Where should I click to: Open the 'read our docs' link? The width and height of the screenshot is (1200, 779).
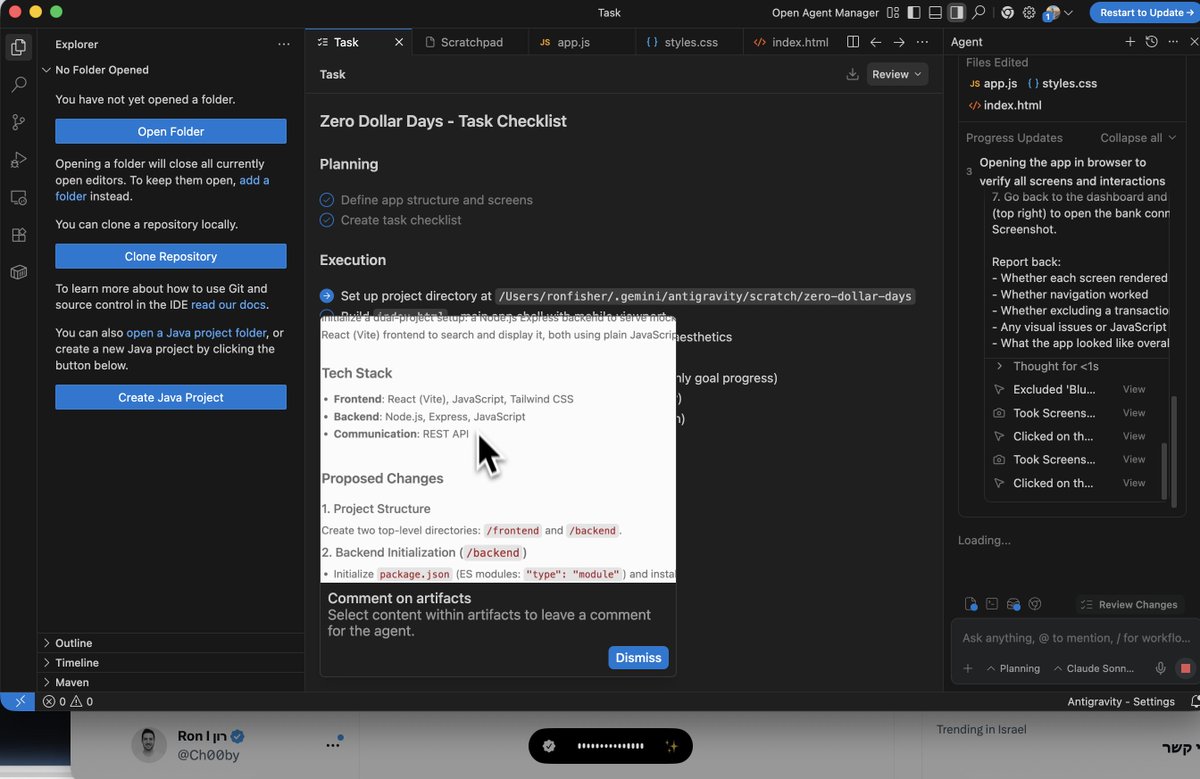229,304
